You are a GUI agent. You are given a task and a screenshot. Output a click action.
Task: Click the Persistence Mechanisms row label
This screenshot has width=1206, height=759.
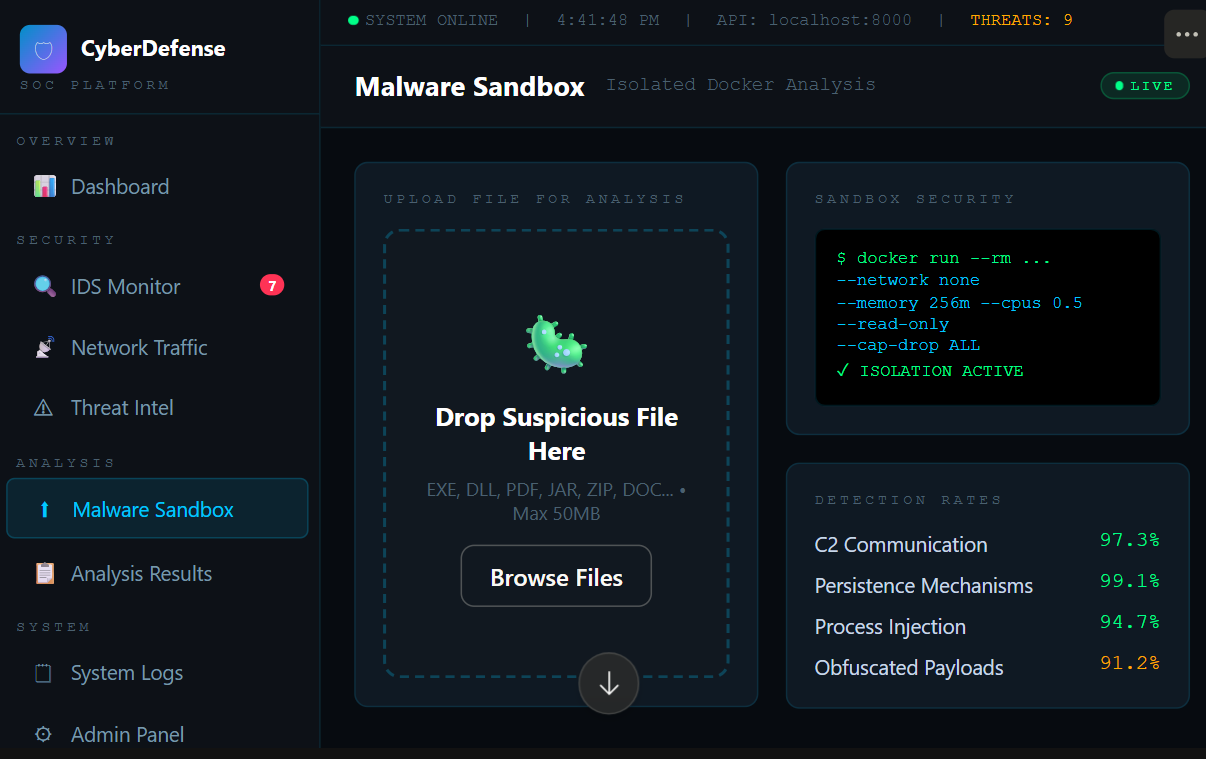point(924,586)
